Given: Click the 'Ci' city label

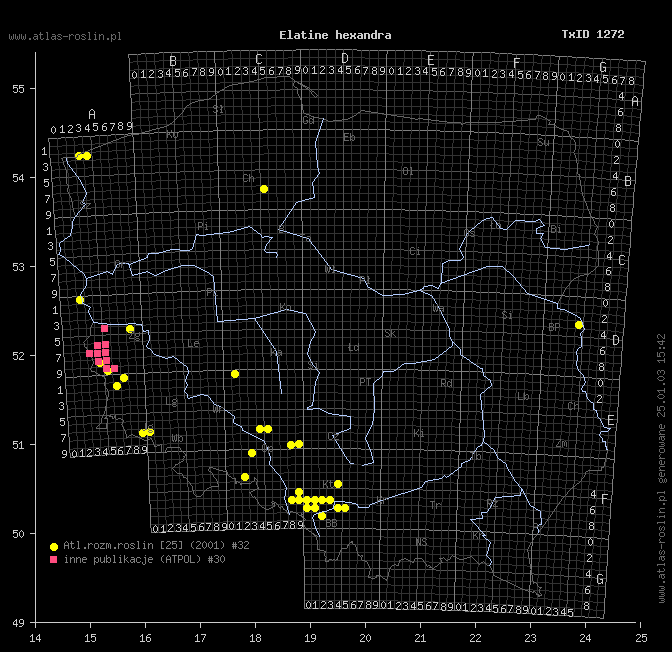Looking at the screenshot, I should click(414, 251).
